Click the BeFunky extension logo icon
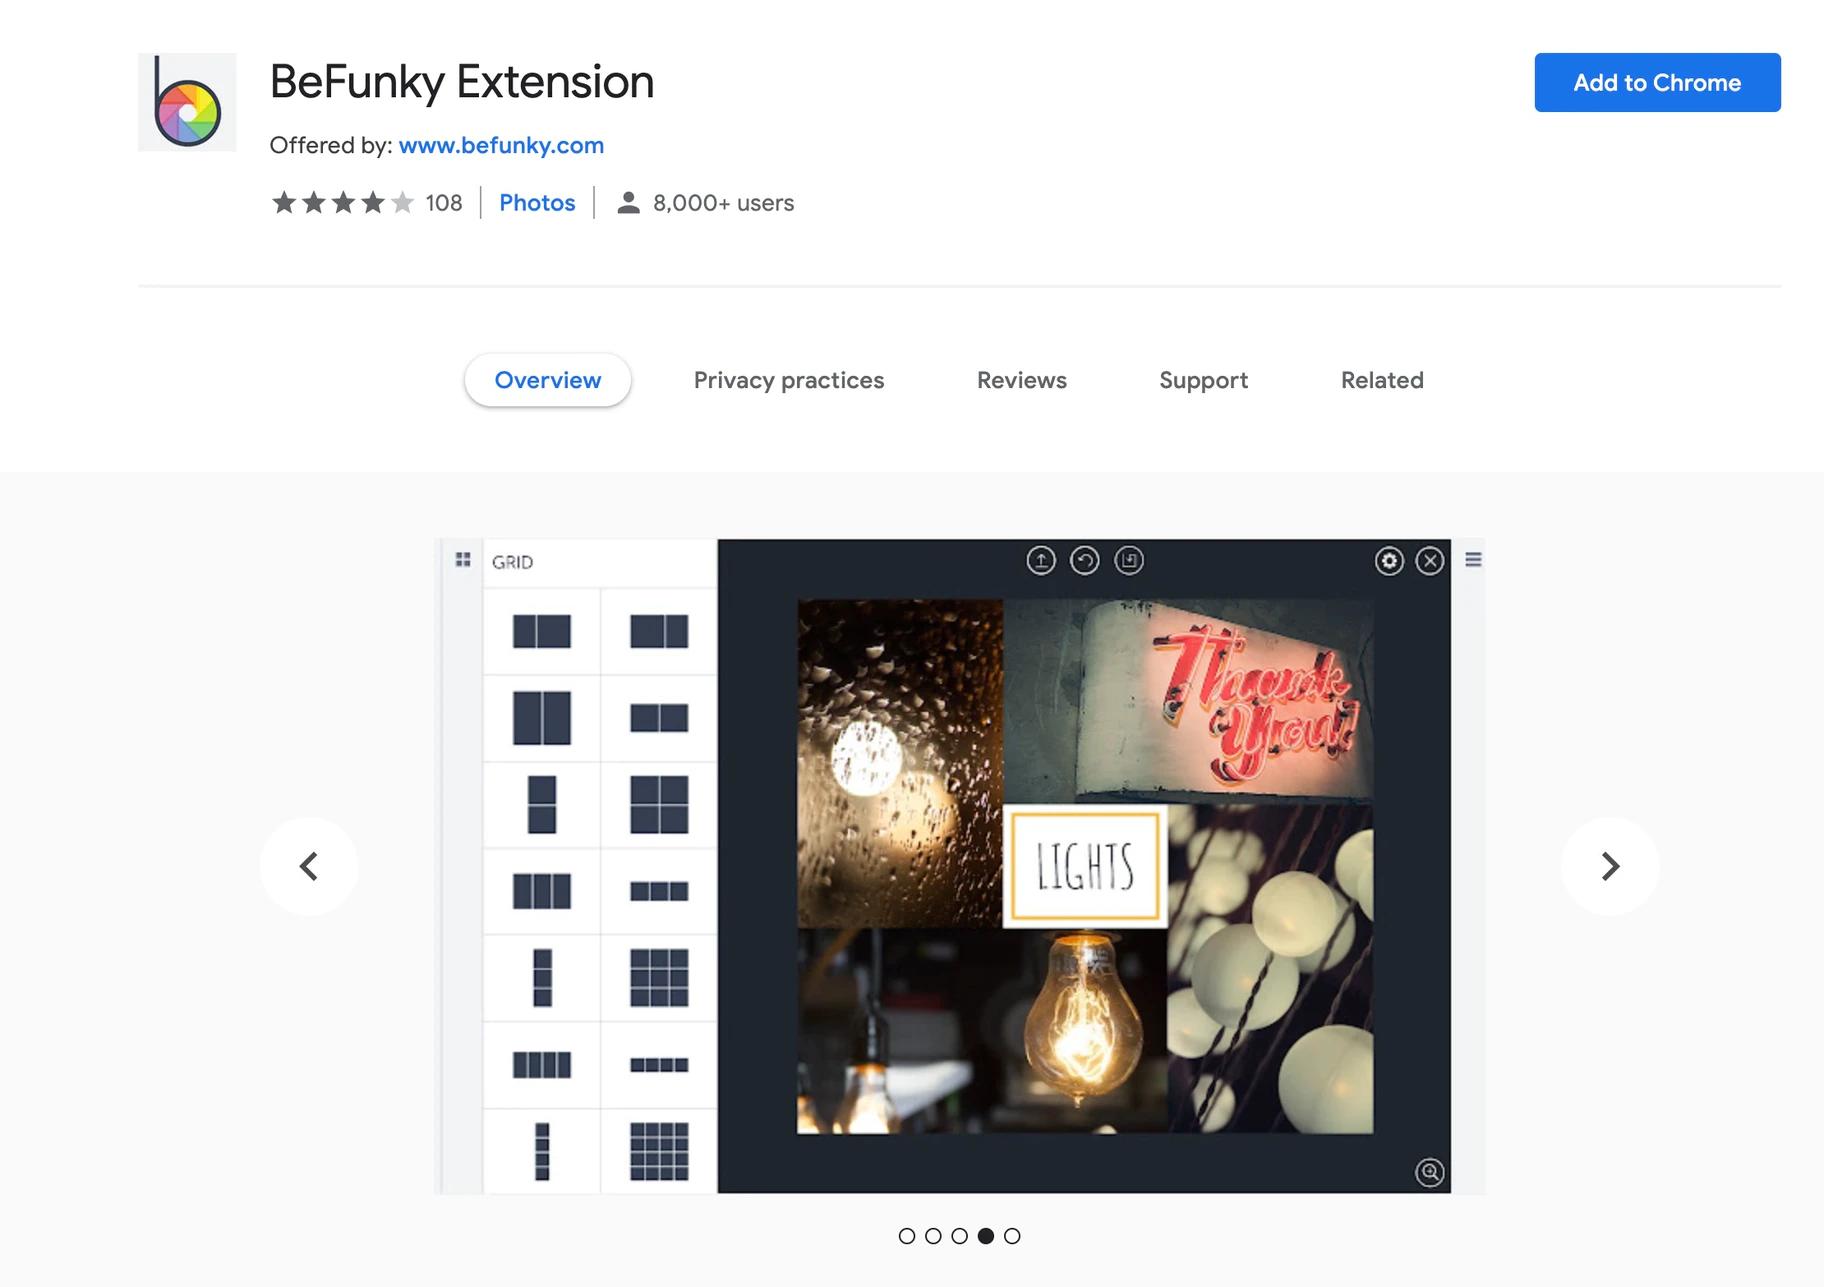Image resolution: width=1824 pixels, height=1287 pixels. 187,102
